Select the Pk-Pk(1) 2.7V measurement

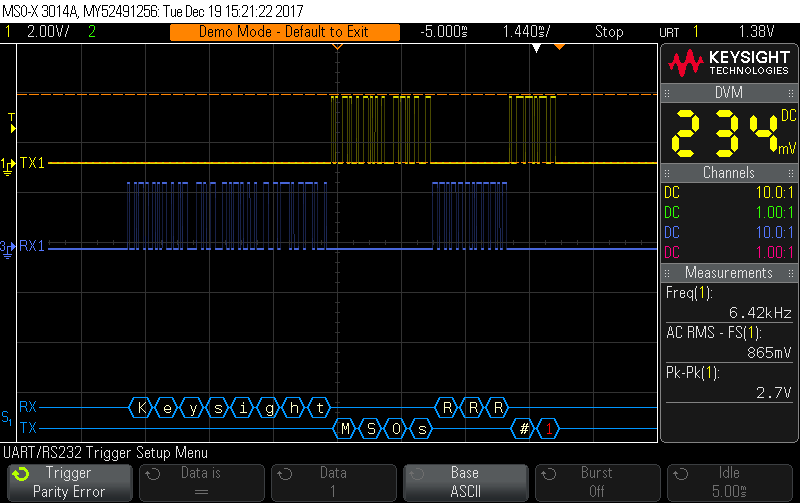(729, 383)
